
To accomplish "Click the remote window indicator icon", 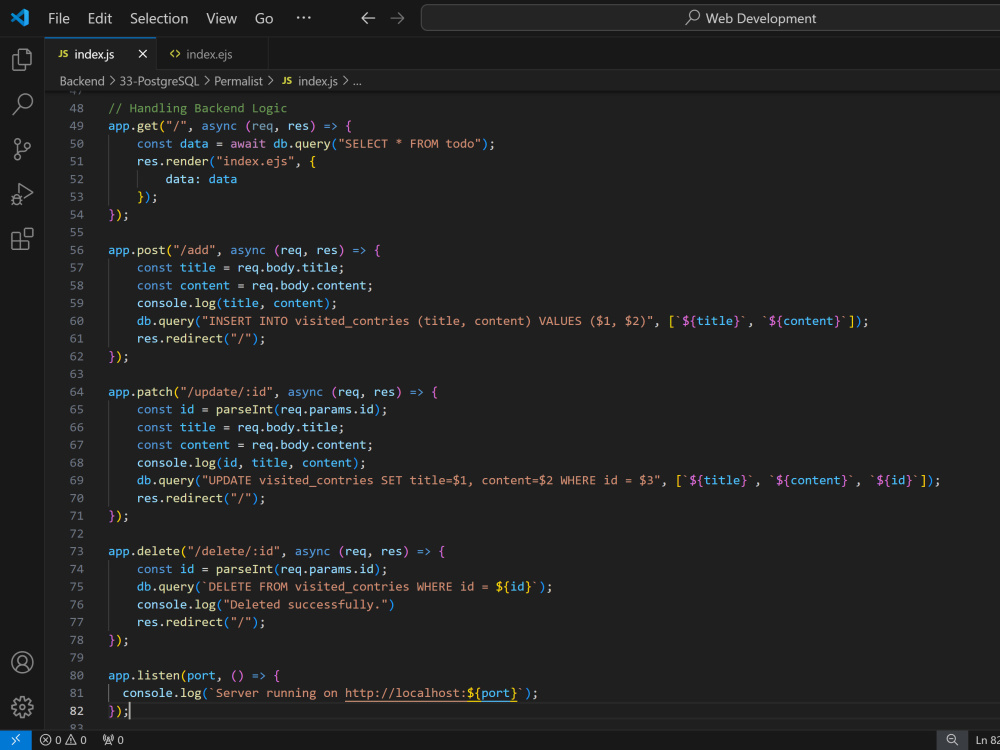I will [15, 740].
